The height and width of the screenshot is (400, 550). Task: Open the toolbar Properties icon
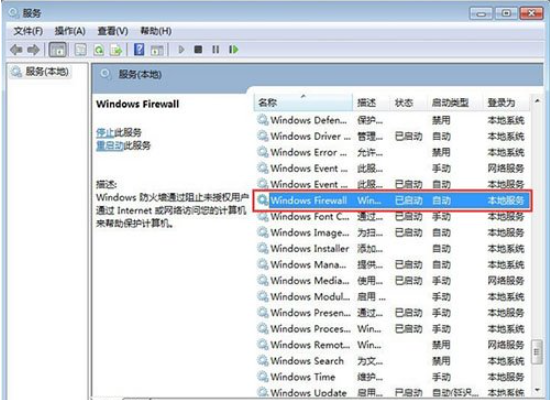(x=81, y=49)
